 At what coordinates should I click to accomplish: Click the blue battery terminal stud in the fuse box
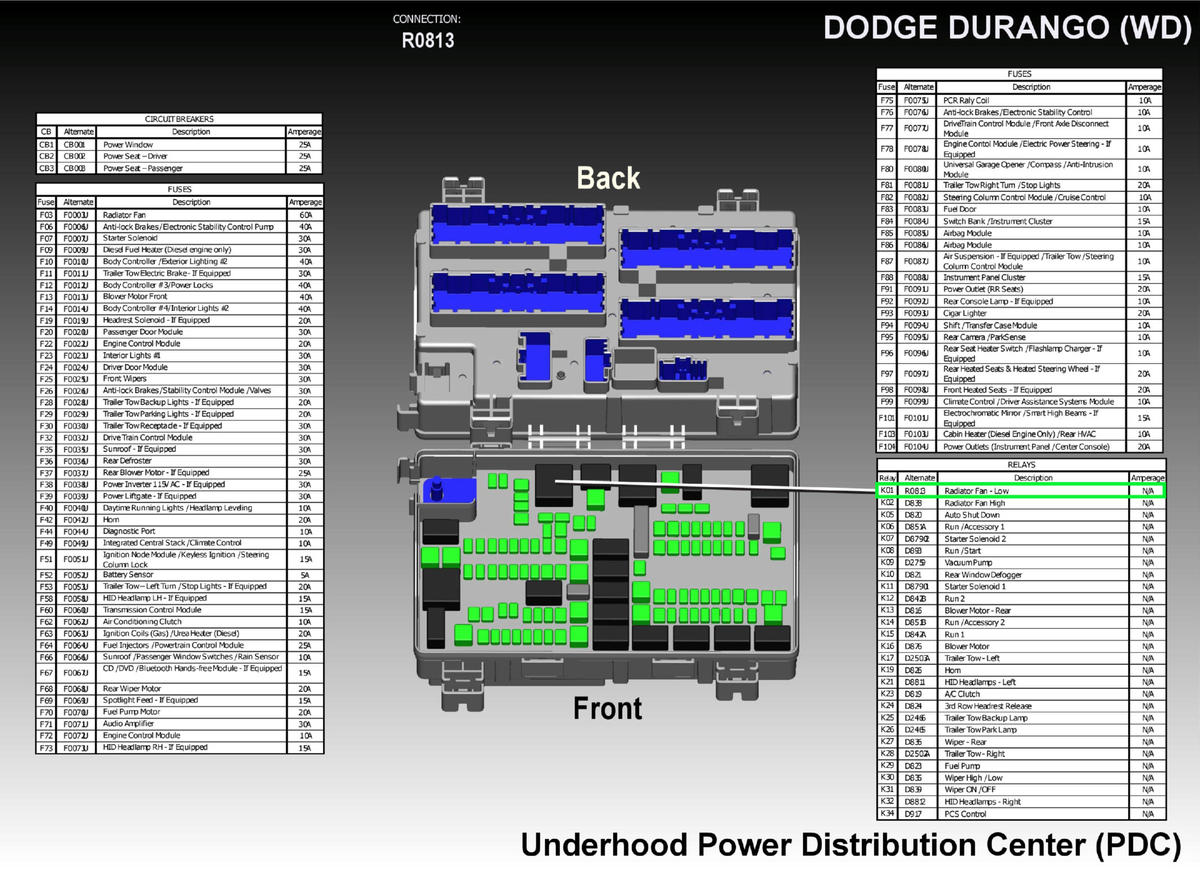(x=436, y=491)
